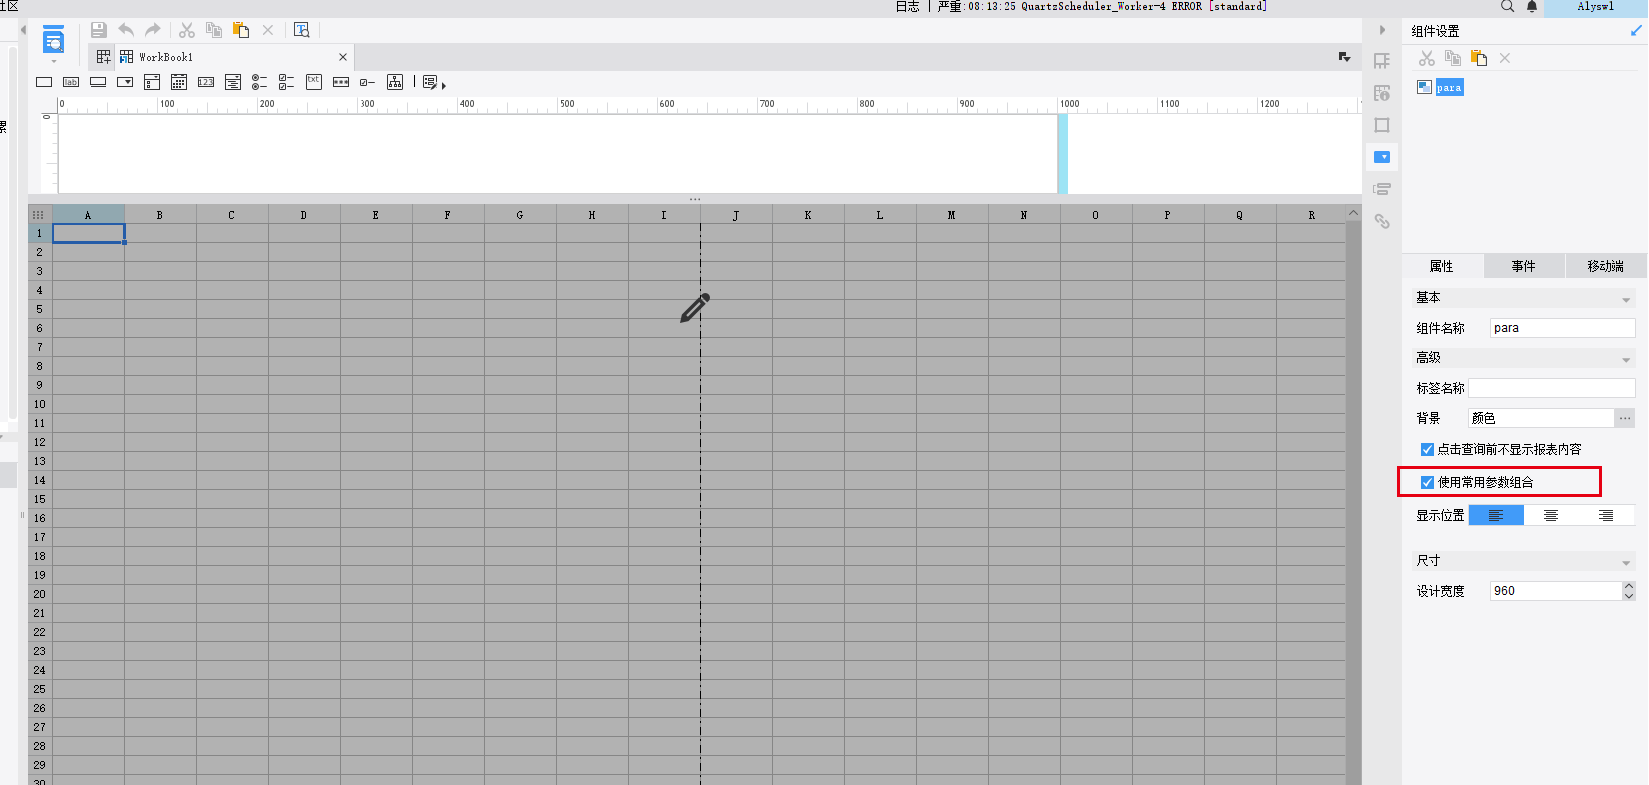Collapse the left panel with arrow

tap(23, 30)
